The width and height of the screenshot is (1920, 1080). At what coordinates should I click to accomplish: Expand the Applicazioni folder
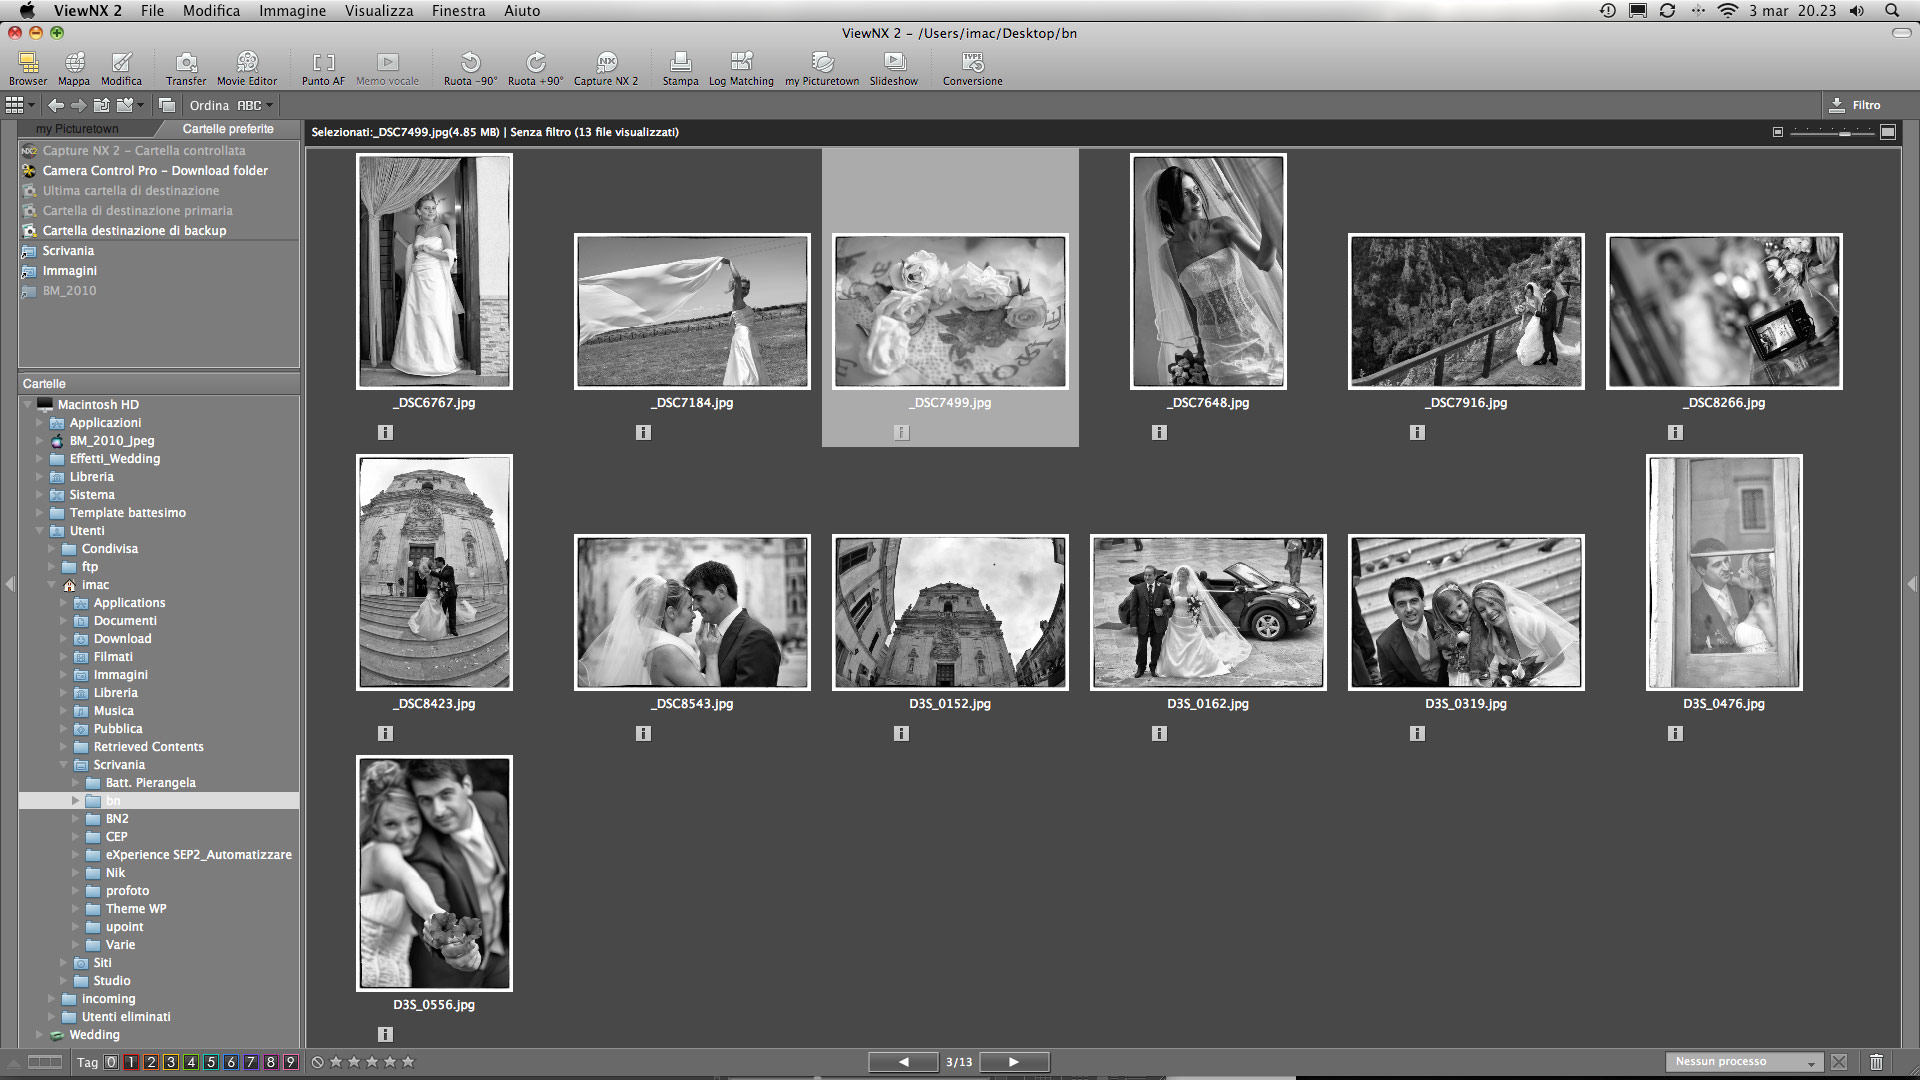[x=40, y=423]
